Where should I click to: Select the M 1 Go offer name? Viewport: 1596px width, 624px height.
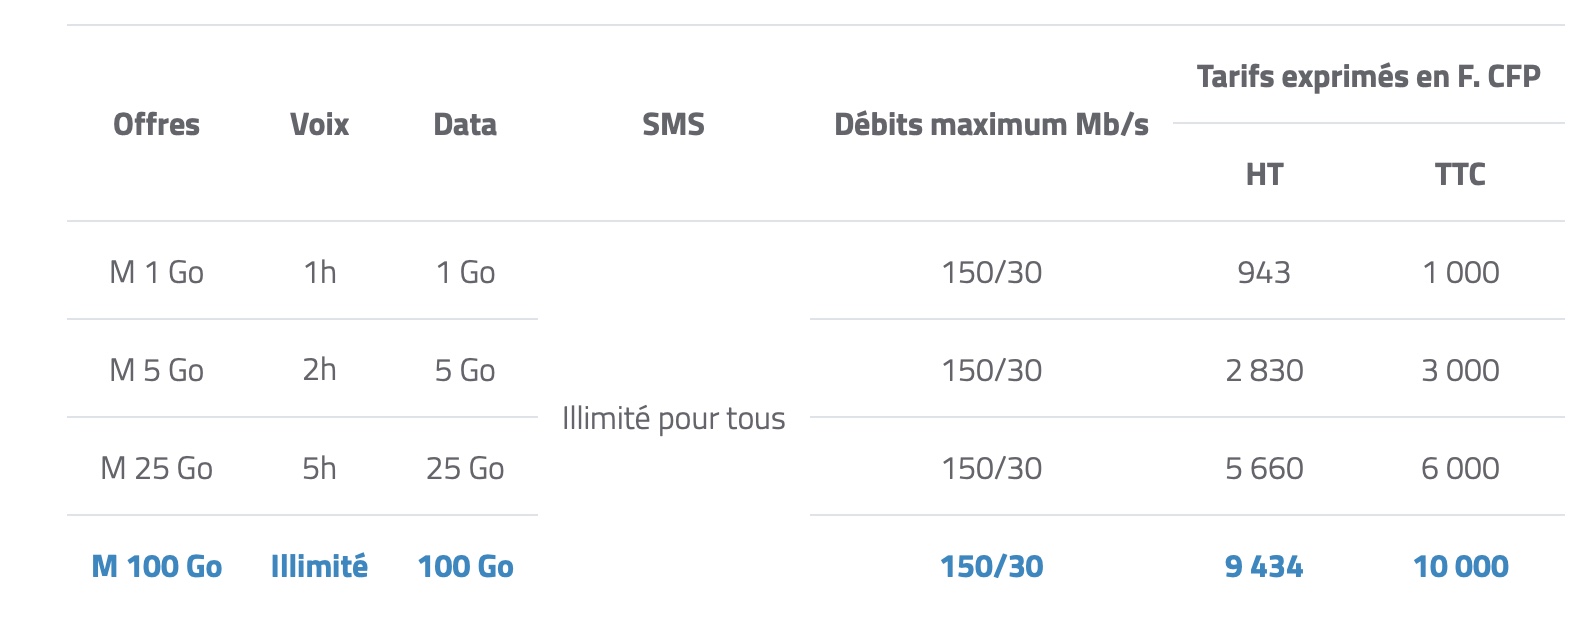[x=156, y=272]
